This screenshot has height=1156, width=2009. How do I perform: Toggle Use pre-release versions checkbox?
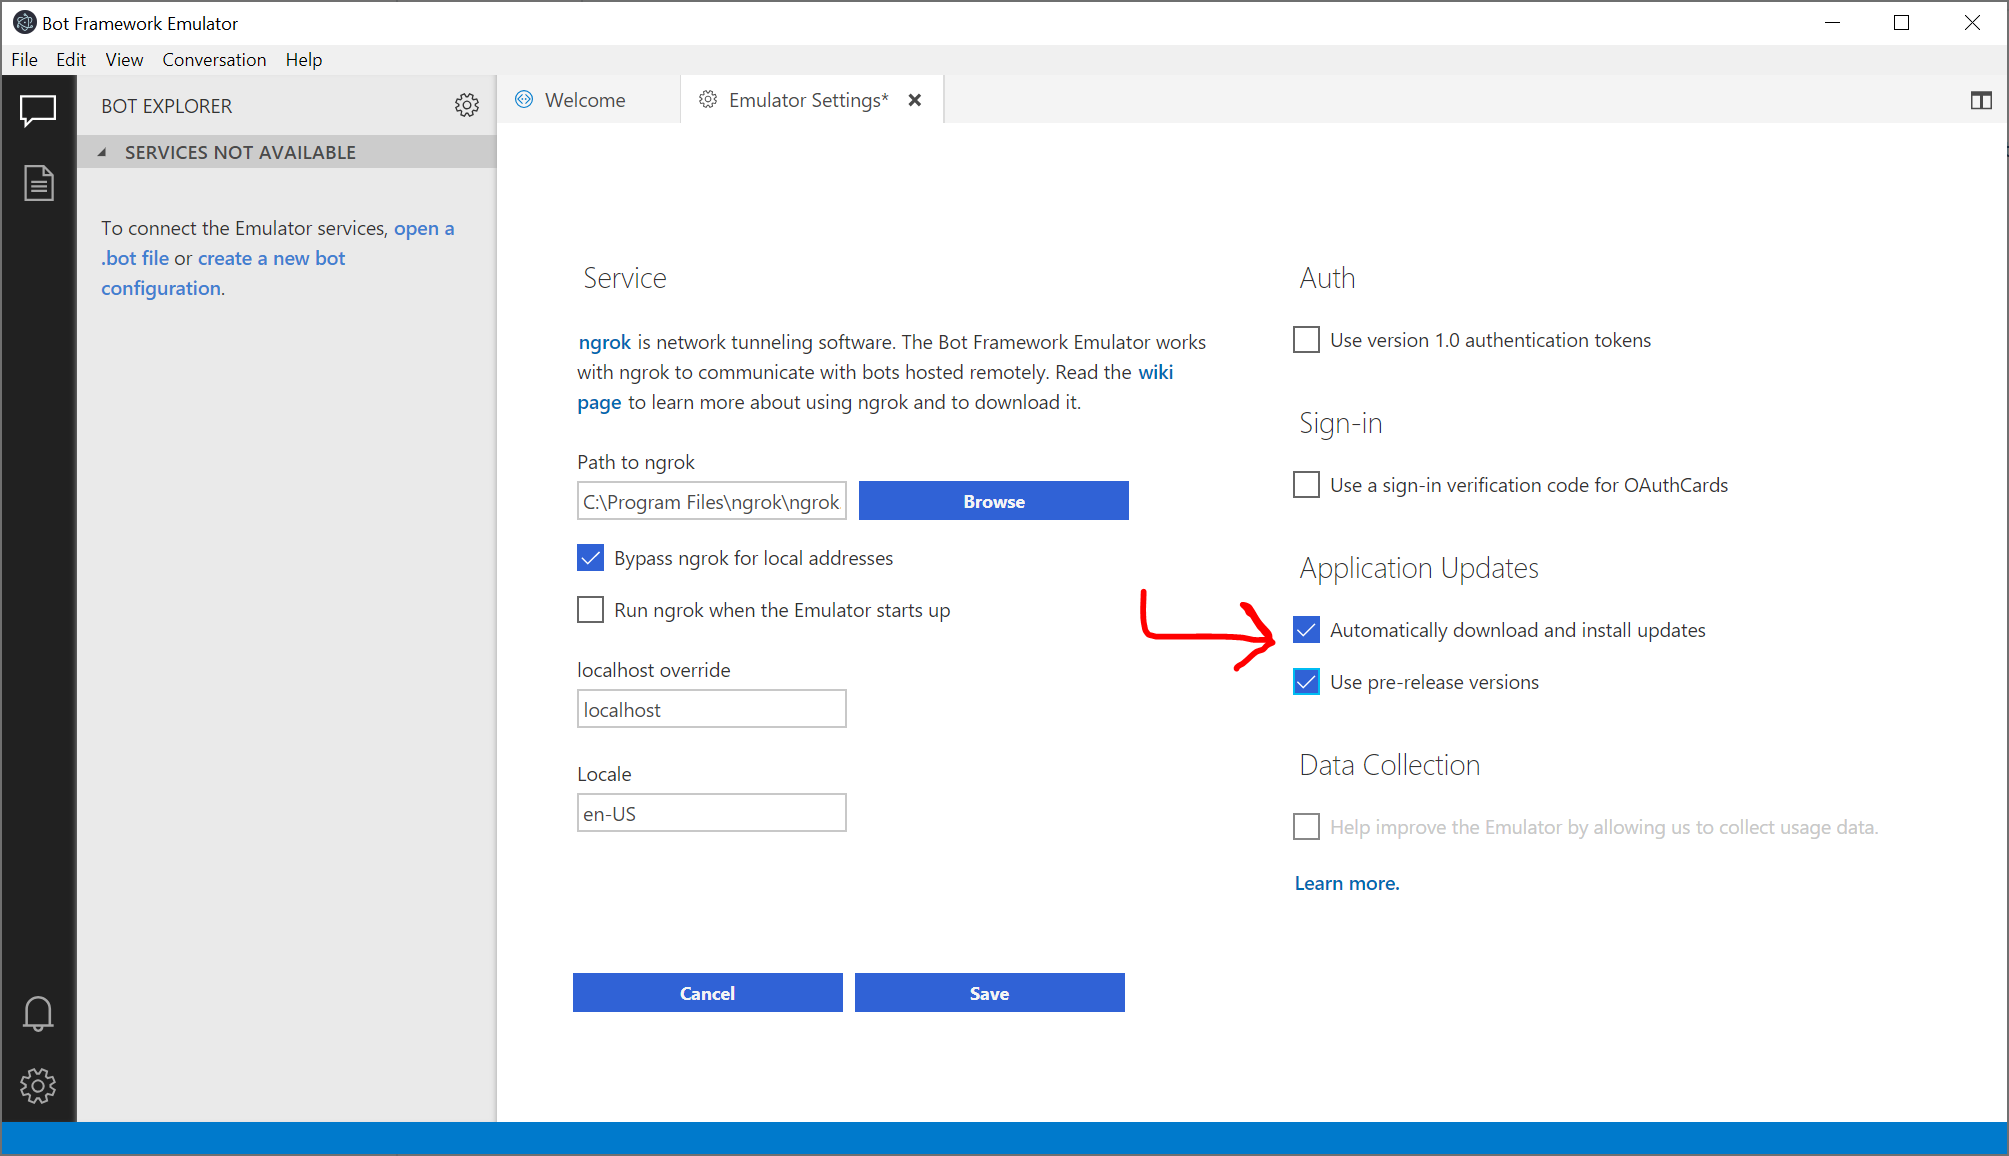tap(1306, 682)
